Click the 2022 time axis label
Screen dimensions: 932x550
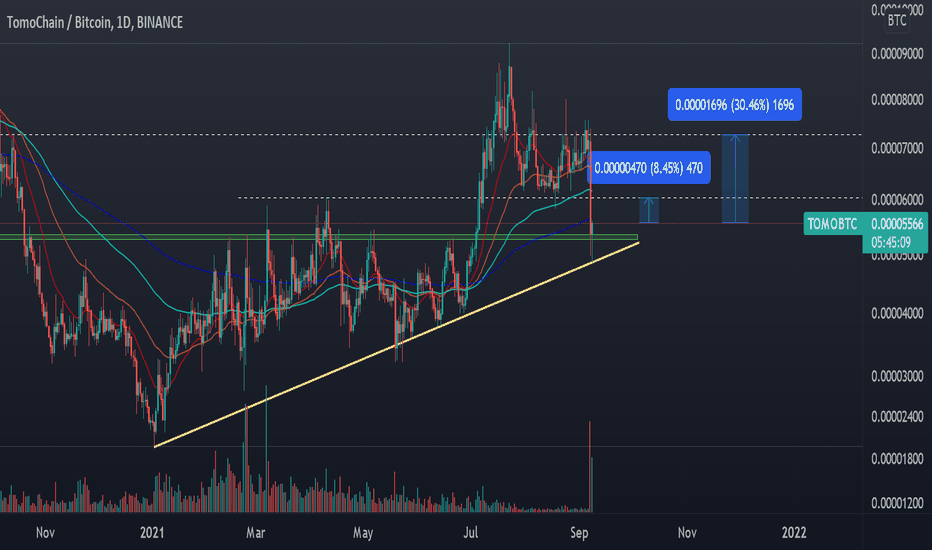click(794, 532)
